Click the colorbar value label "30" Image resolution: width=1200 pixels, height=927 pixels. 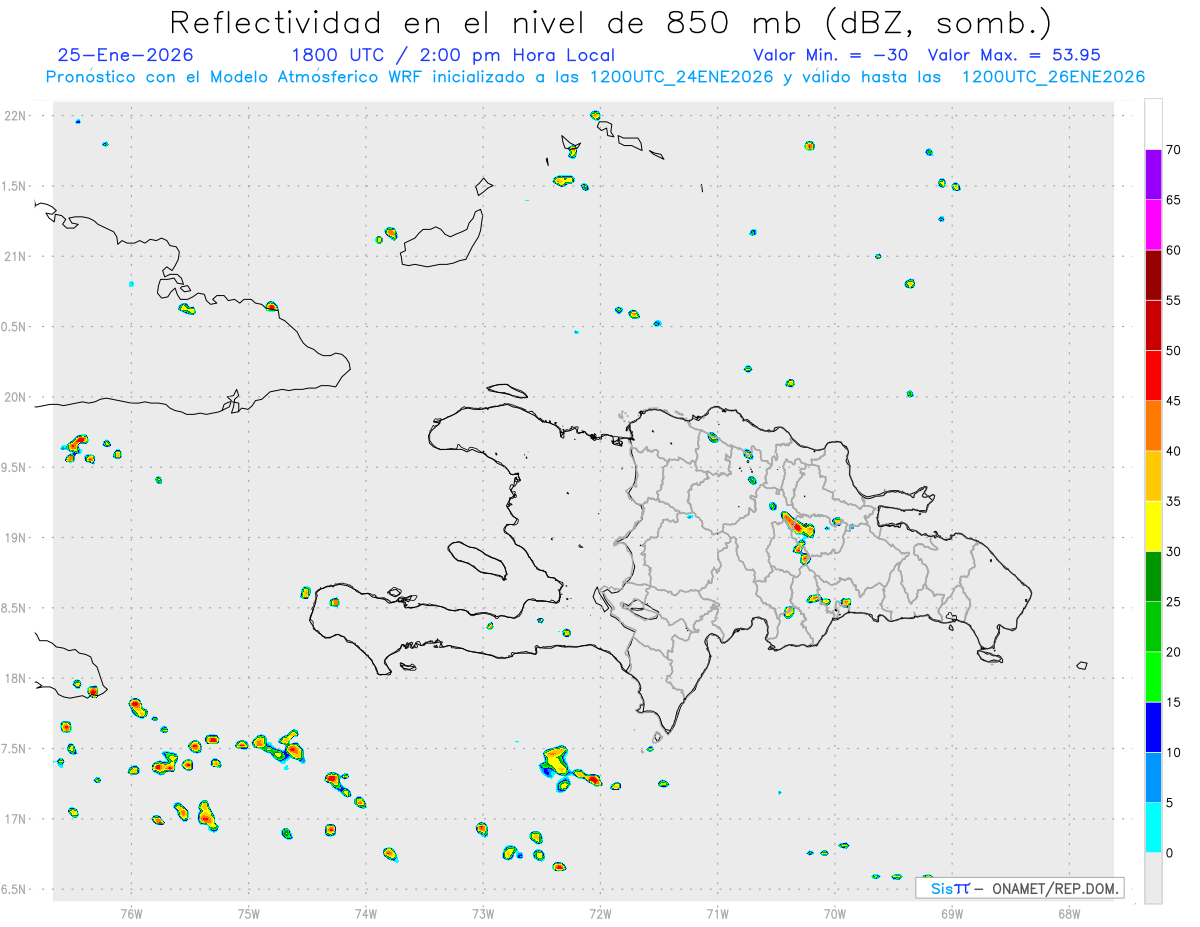[1174, 551]
